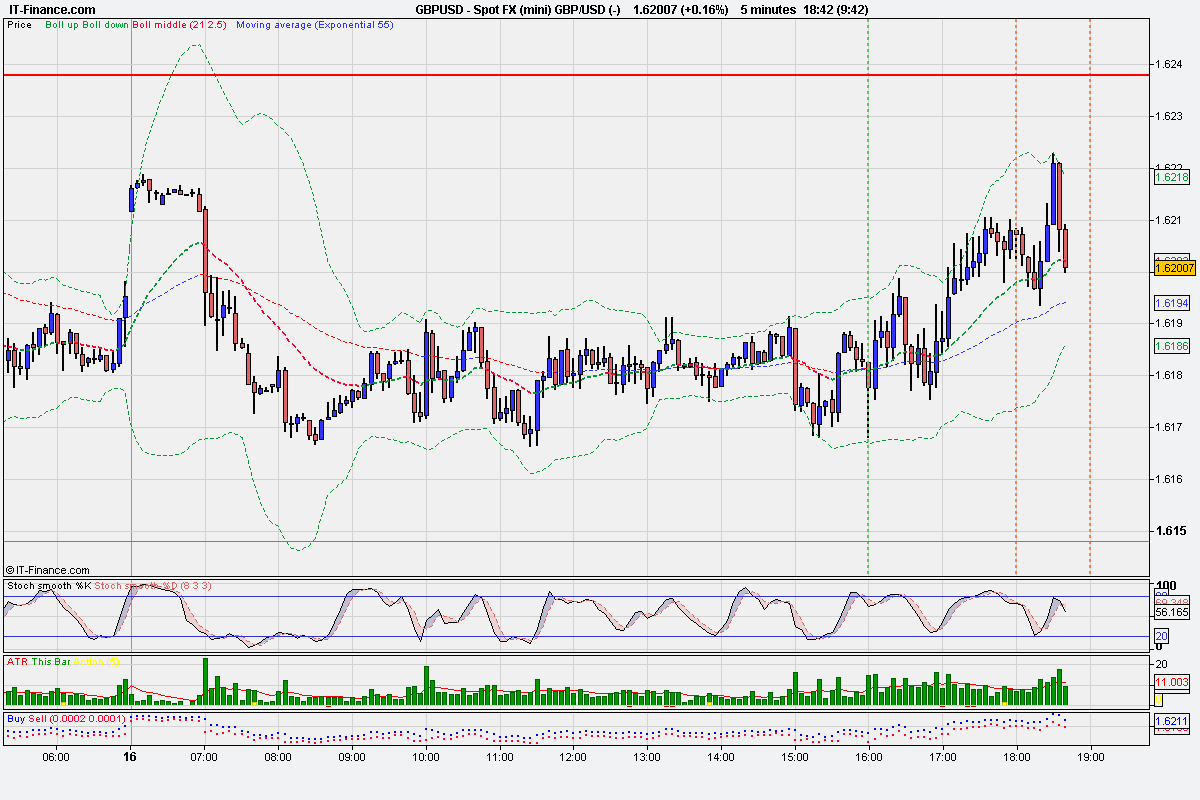Click the 100 scale label in stochastic panel
The width and height of the screenshot is (1200, 800).
coord(1164,586)
